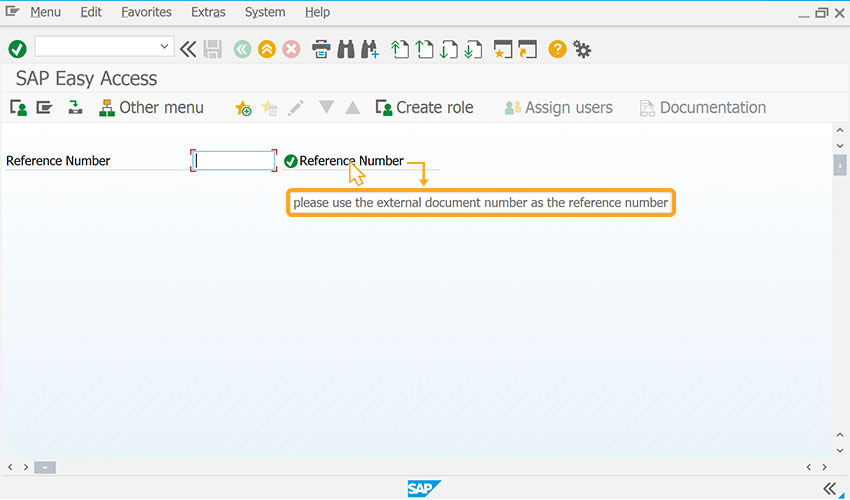Open the Favorites menu
The width and height of the screenshot is (850, 500).
coord(146,12)
